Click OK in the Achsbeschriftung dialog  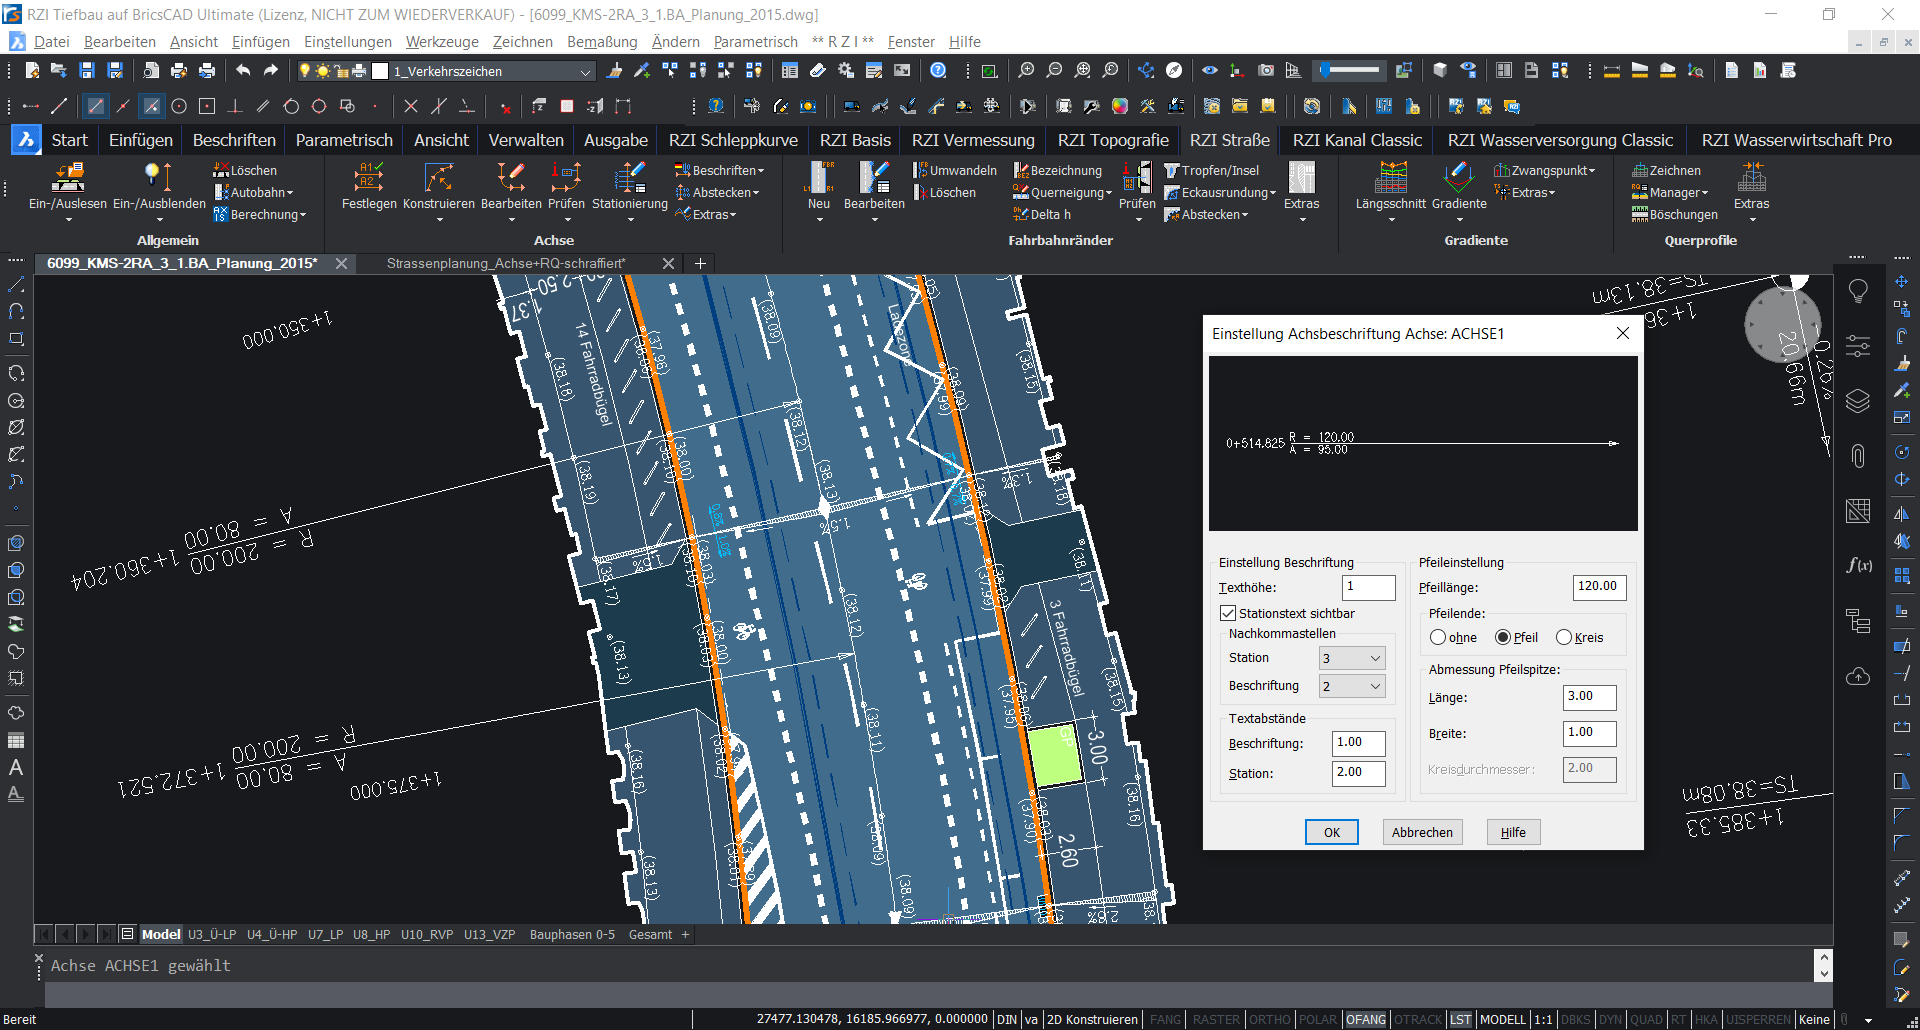click(1332, 832)
